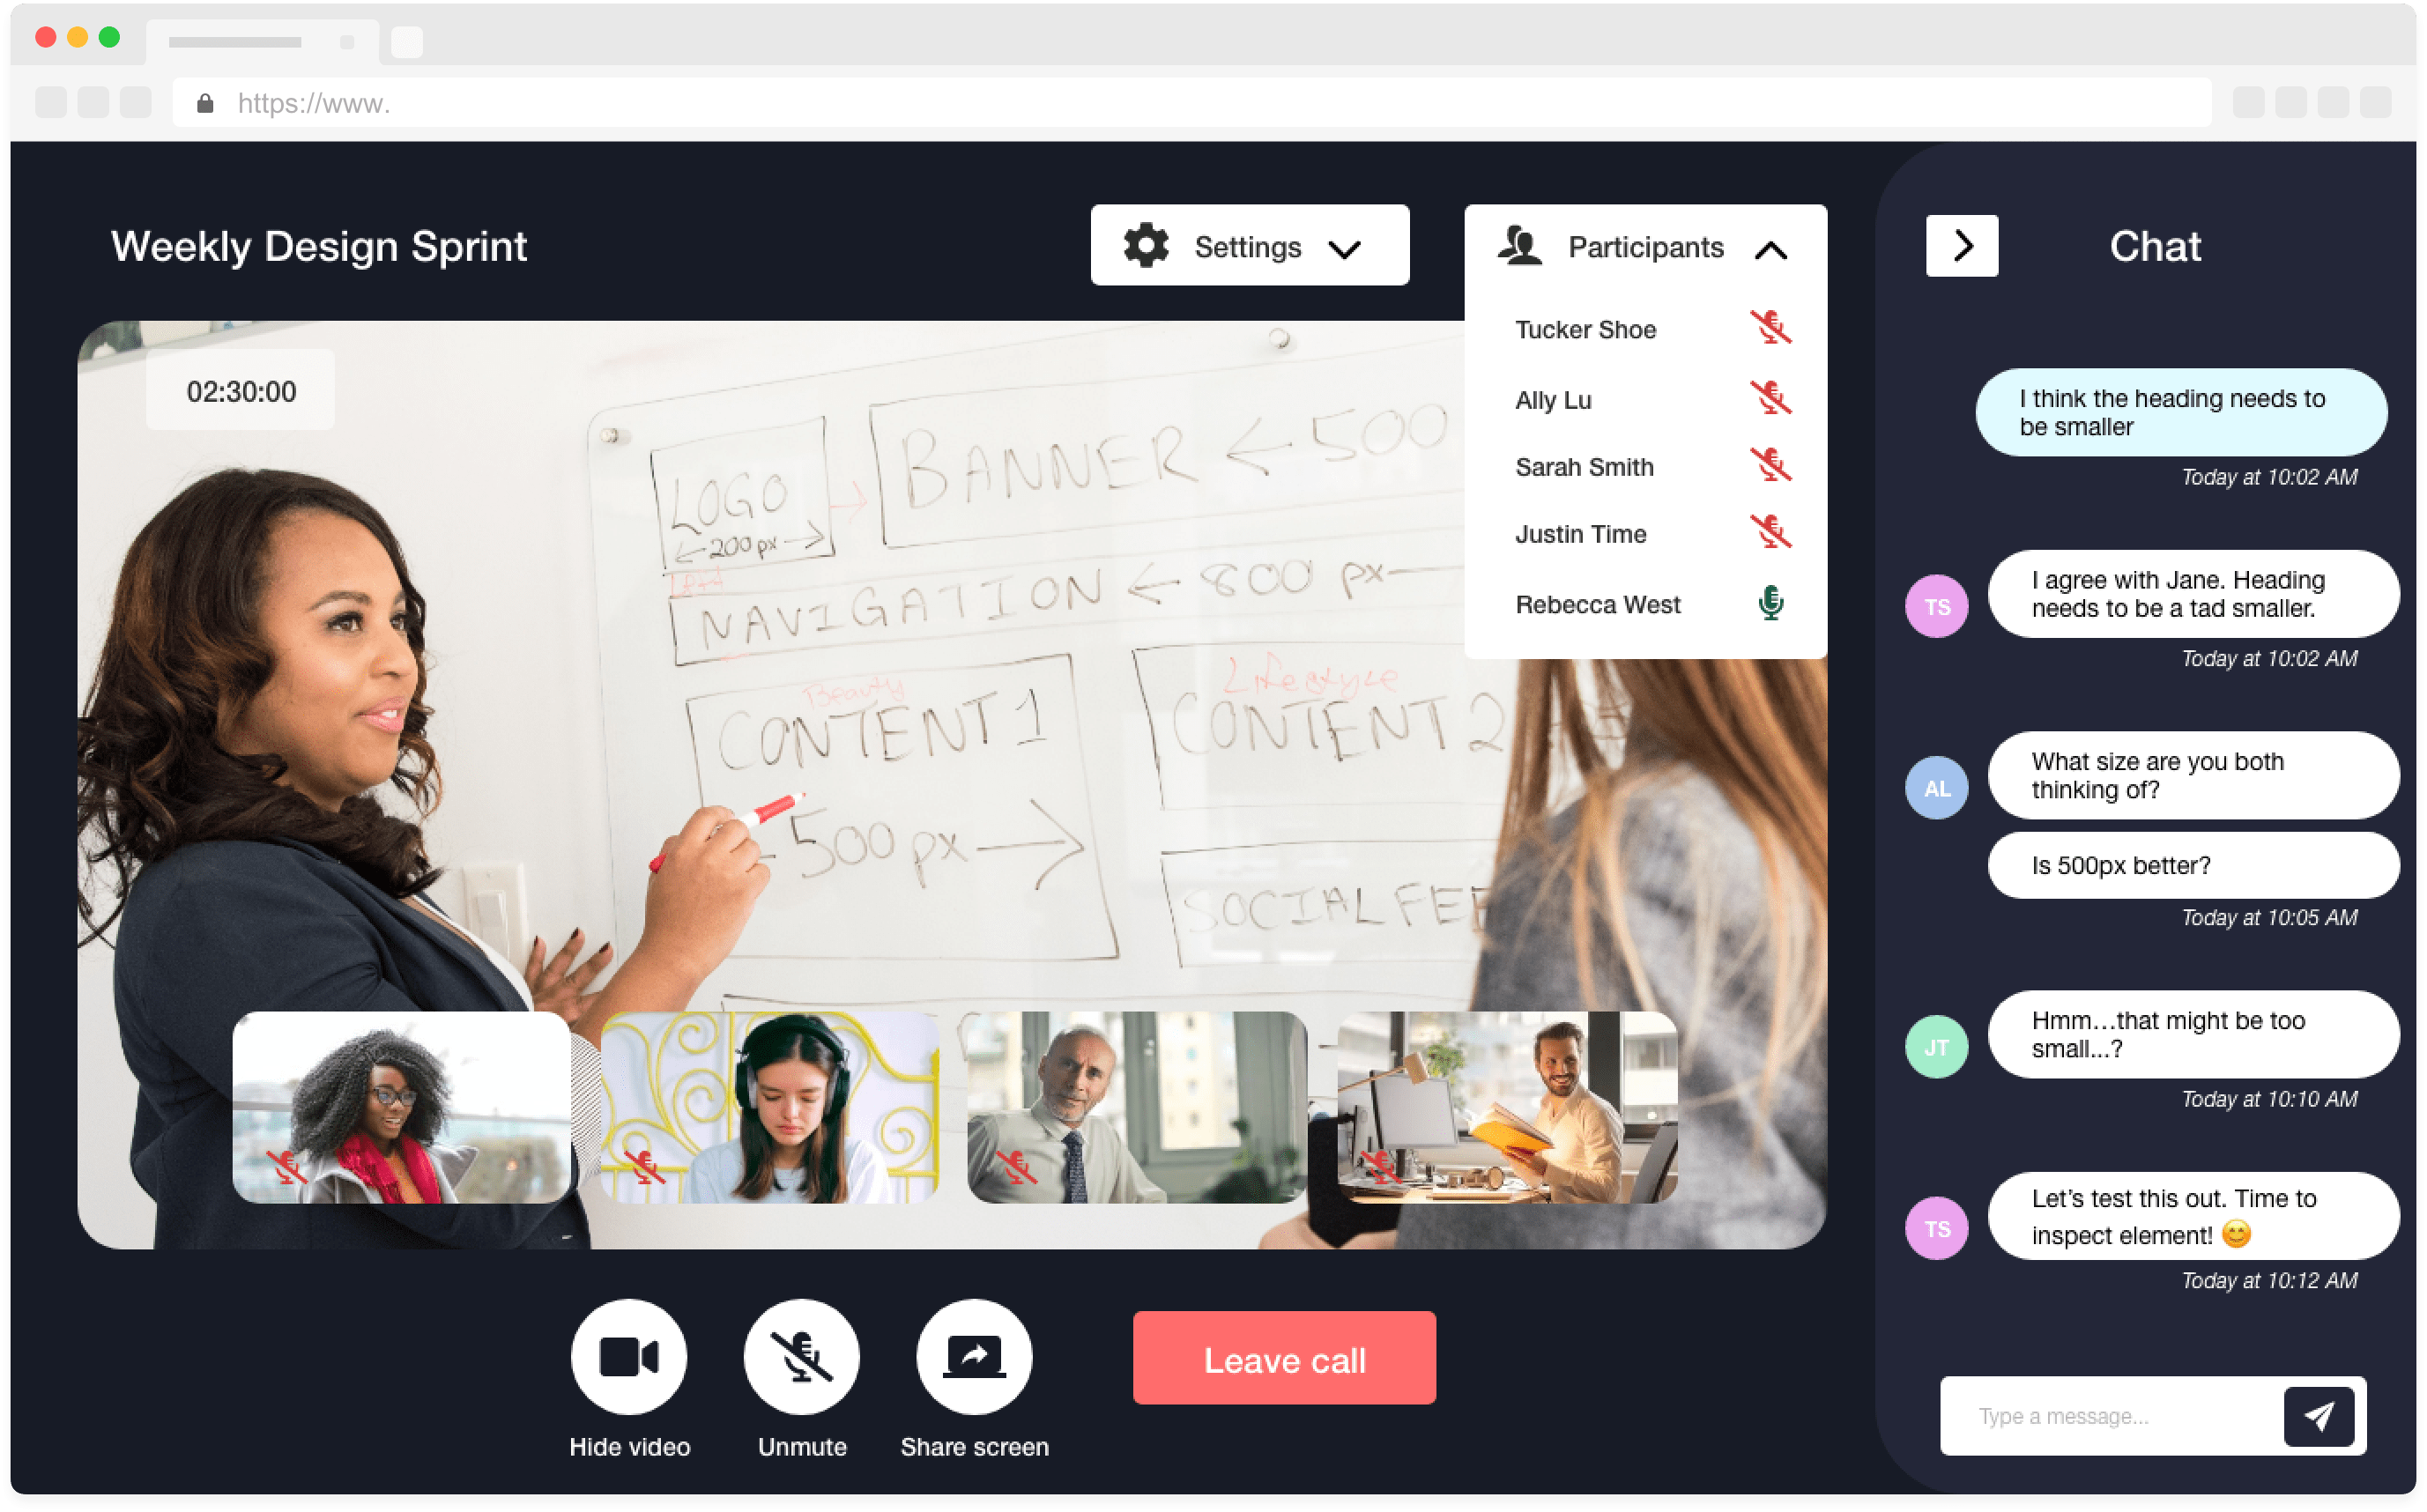Image resolution: width=2427 pixels, height=1512 pixels.
Task: Toggle microphone mute with Unmute button
Action: tap(801, 1360)
